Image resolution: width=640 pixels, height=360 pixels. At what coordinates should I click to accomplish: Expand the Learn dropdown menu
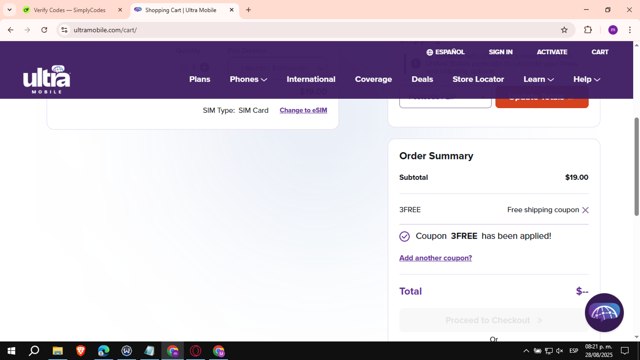[x=538, y=79]
